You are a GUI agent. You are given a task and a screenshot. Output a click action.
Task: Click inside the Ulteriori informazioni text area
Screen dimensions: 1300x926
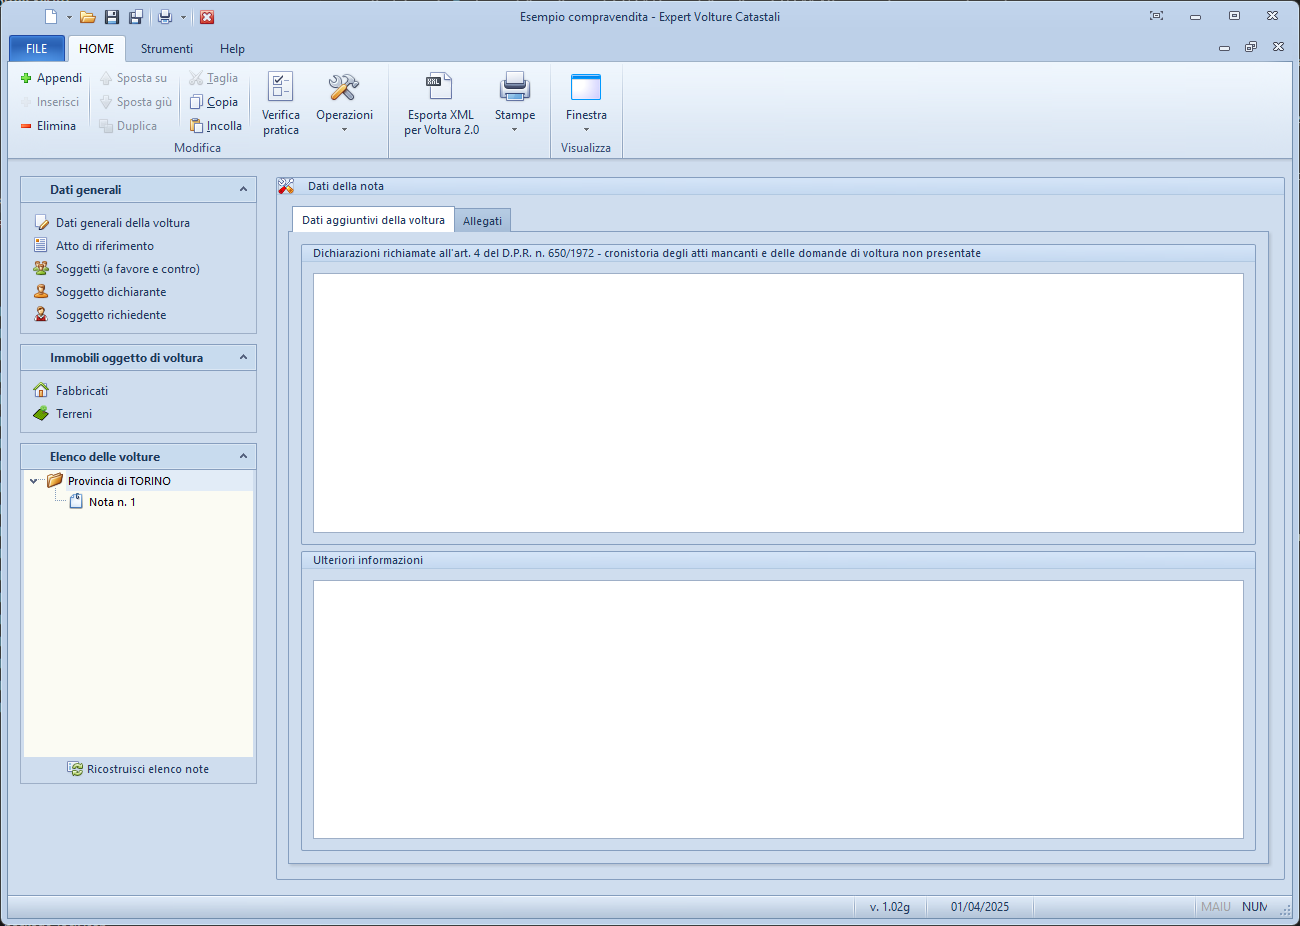click(x=778, y=709)
